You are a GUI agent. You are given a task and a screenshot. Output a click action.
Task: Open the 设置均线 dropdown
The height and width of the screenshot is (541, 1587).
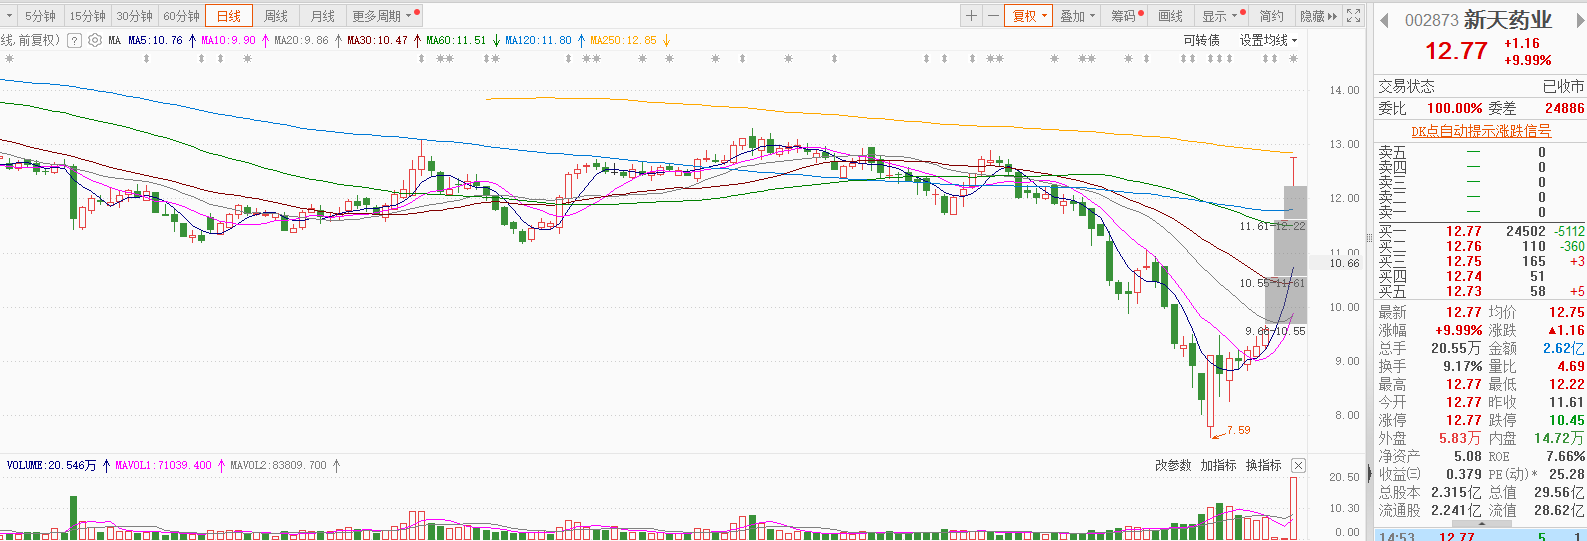coord(1268,40)
